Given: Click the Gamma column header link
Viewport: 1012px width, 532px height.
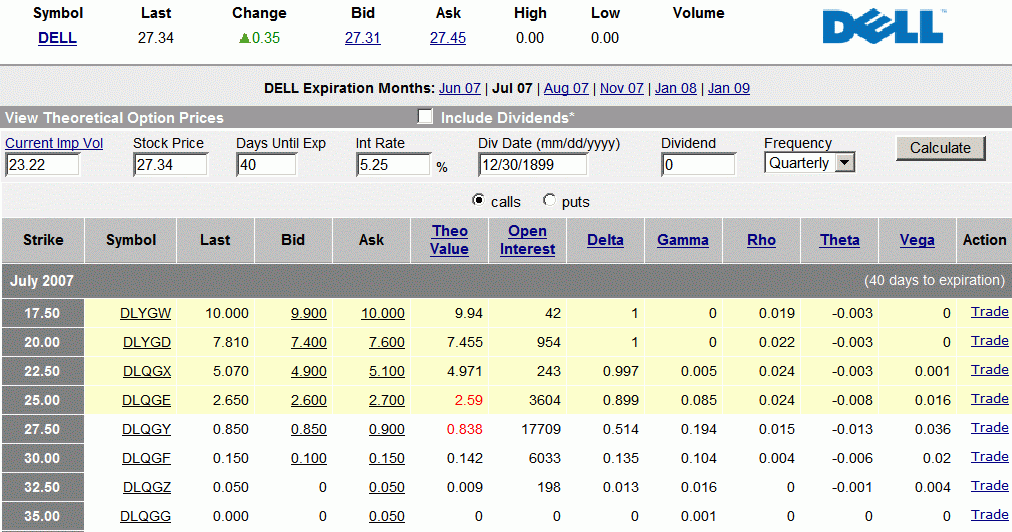Looking at the screenshot, I should [683, 240].
